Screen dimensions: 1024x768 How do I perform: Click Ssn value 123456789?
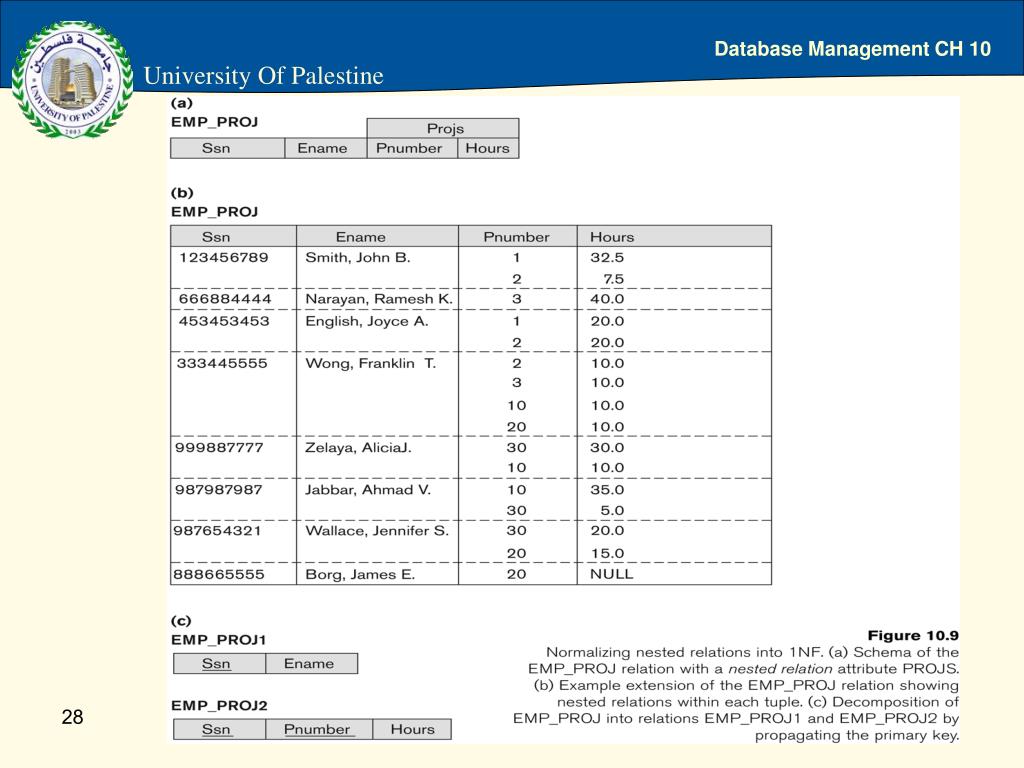(223, 257)
